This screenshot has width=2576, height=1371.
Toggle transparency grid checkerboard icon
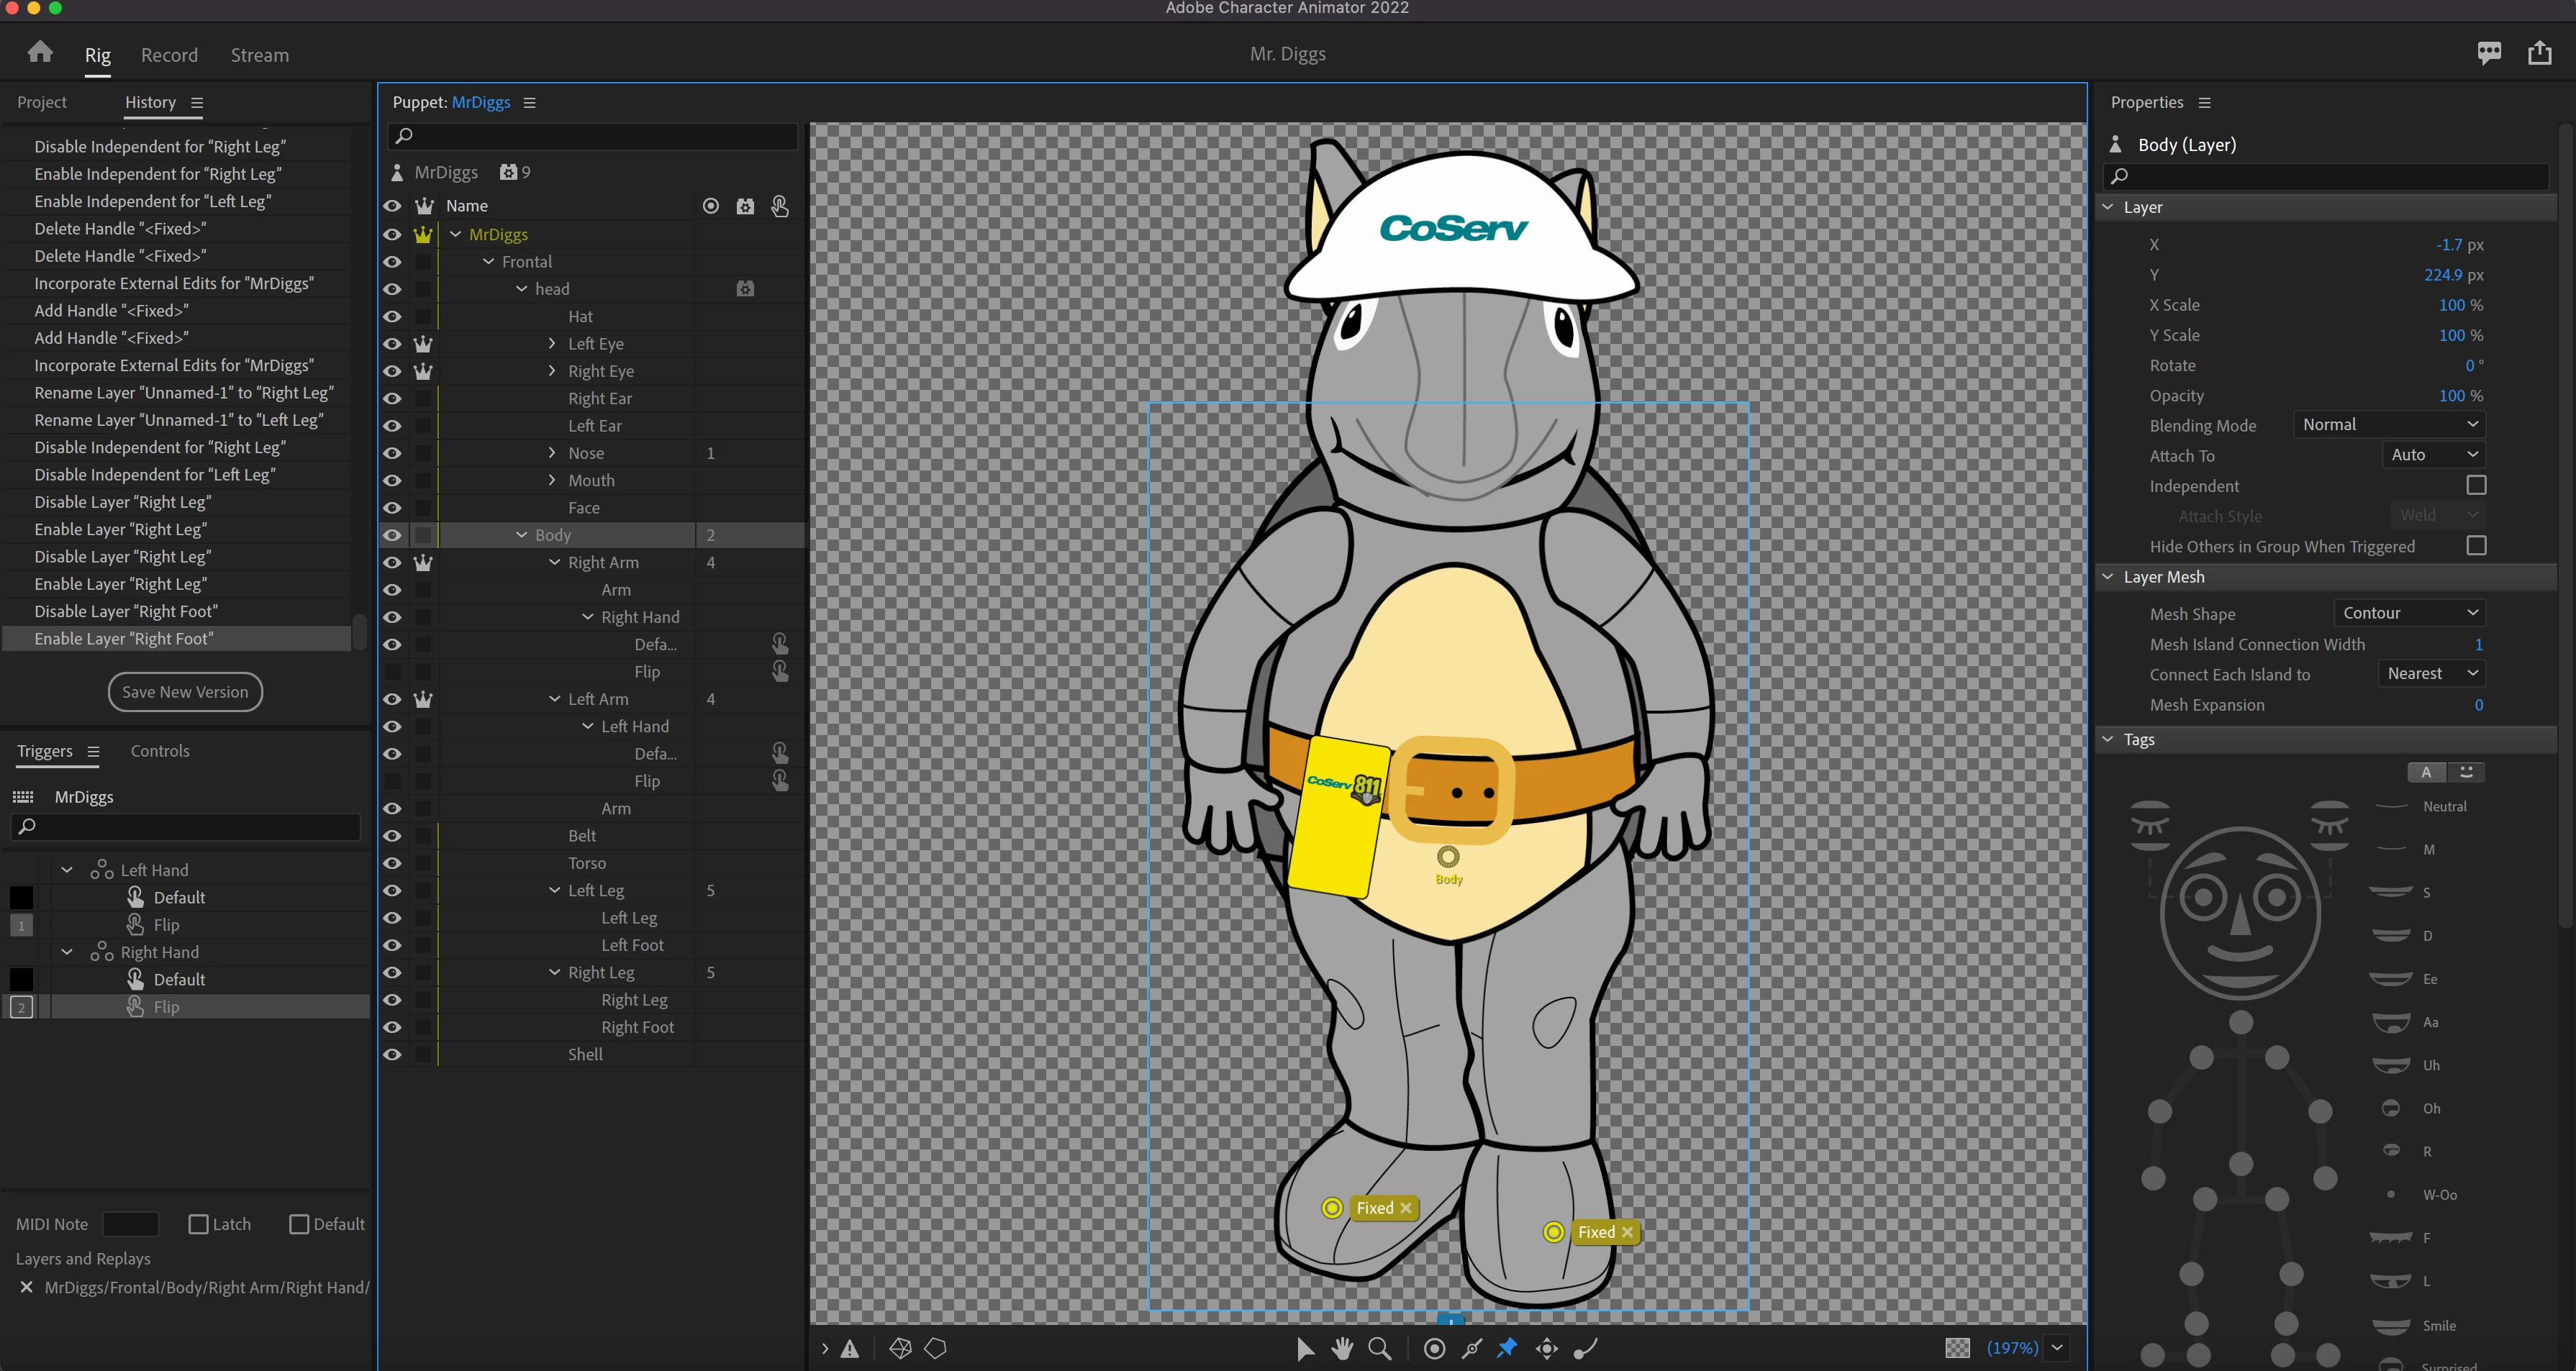click(x=1957, y=1348)
